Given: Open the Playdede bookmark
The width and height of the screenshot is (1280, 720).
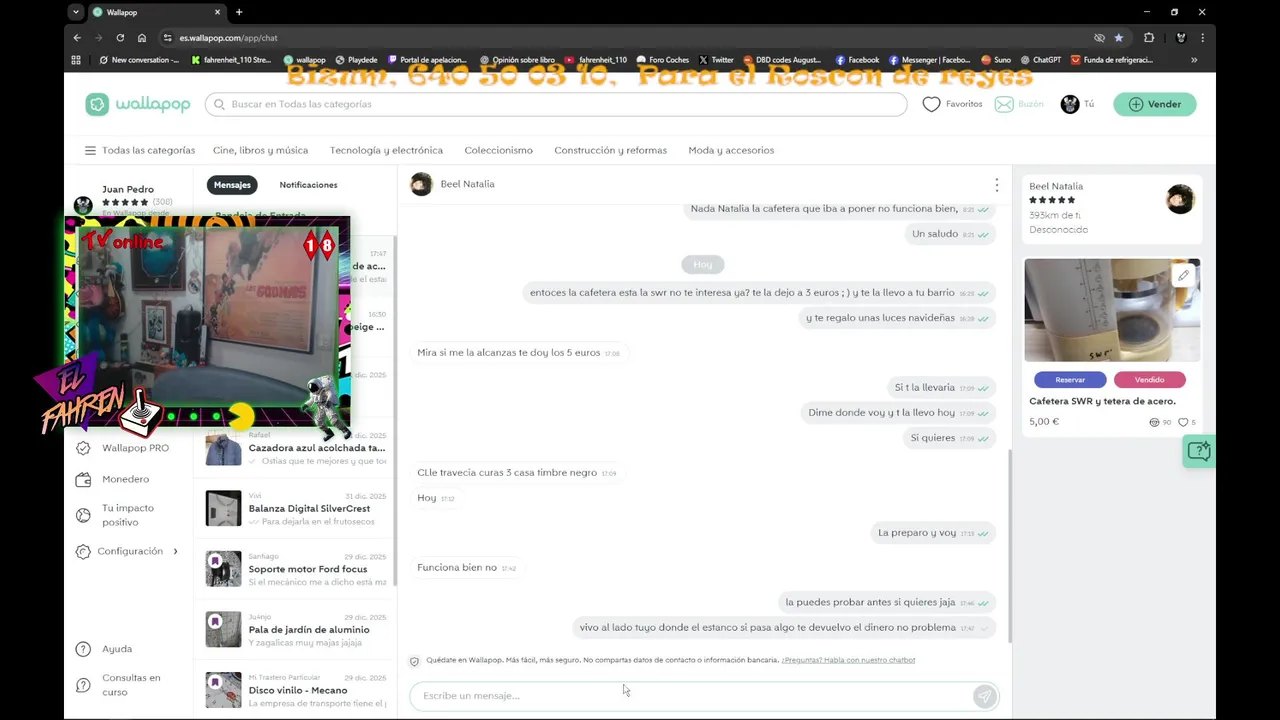Looking at the screenshot, I should 356,60.
